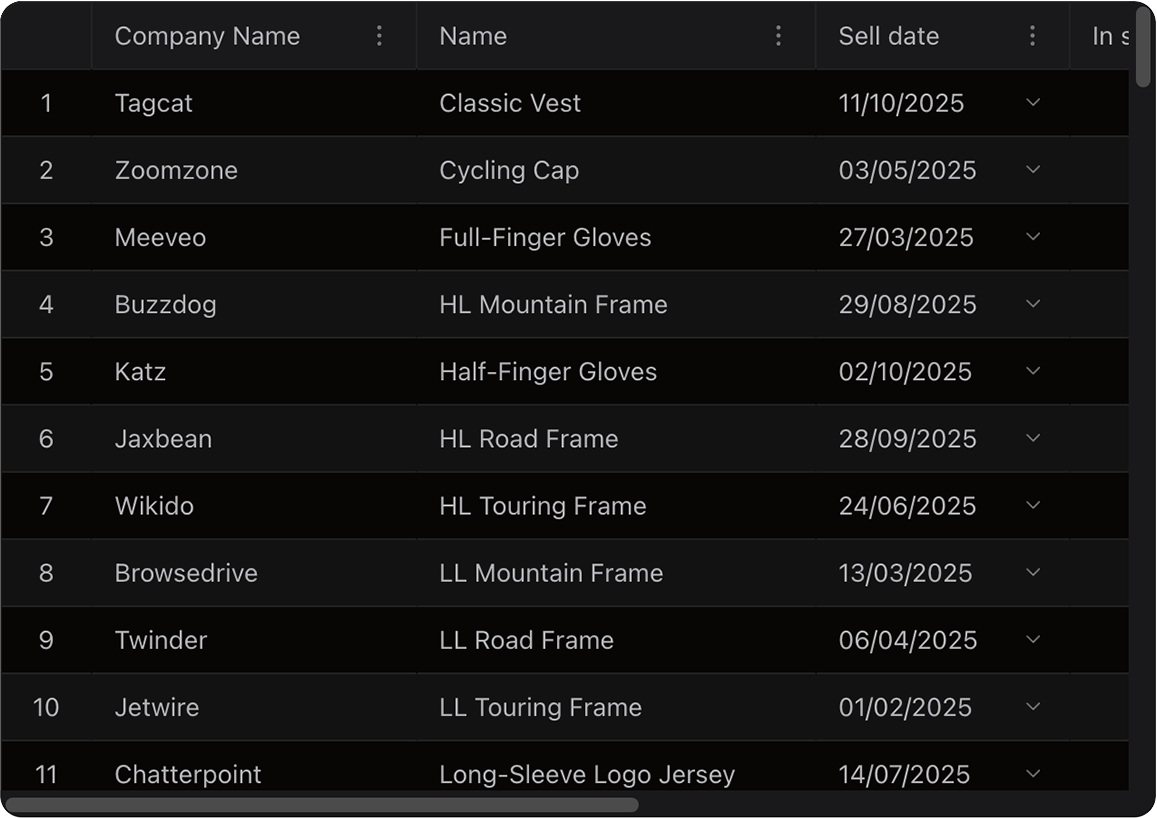Open the Sell date column three-dot menu

coord(1032,36)
